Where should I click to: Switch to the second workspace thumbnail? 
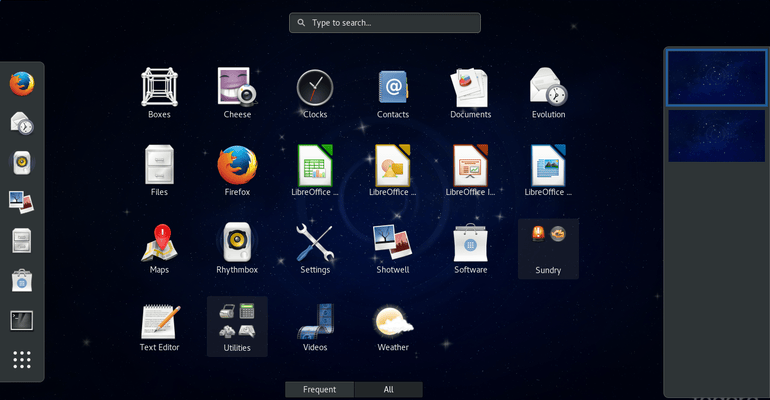pyautogui.click(x=716, y=136)
